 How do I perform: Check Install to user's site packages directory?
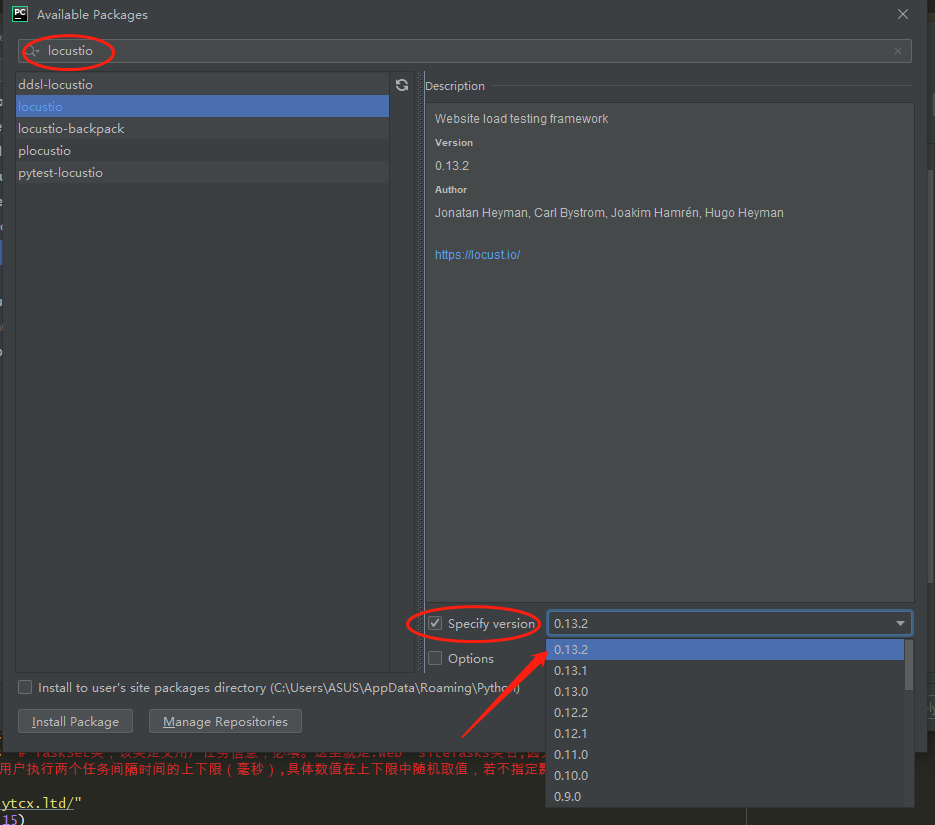(x=25, y=686)
